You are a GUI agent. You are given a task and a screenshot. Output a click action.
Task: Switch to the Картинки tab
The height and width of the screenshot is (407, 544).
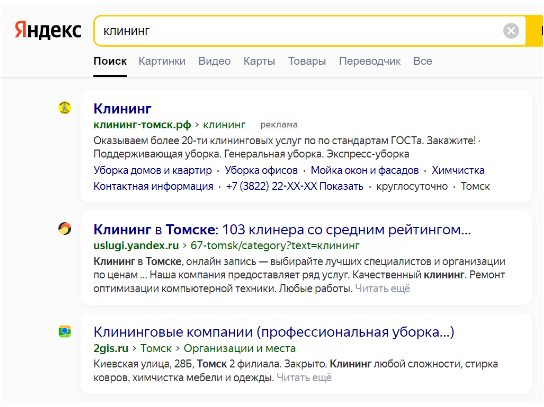(x=162, y=61)
